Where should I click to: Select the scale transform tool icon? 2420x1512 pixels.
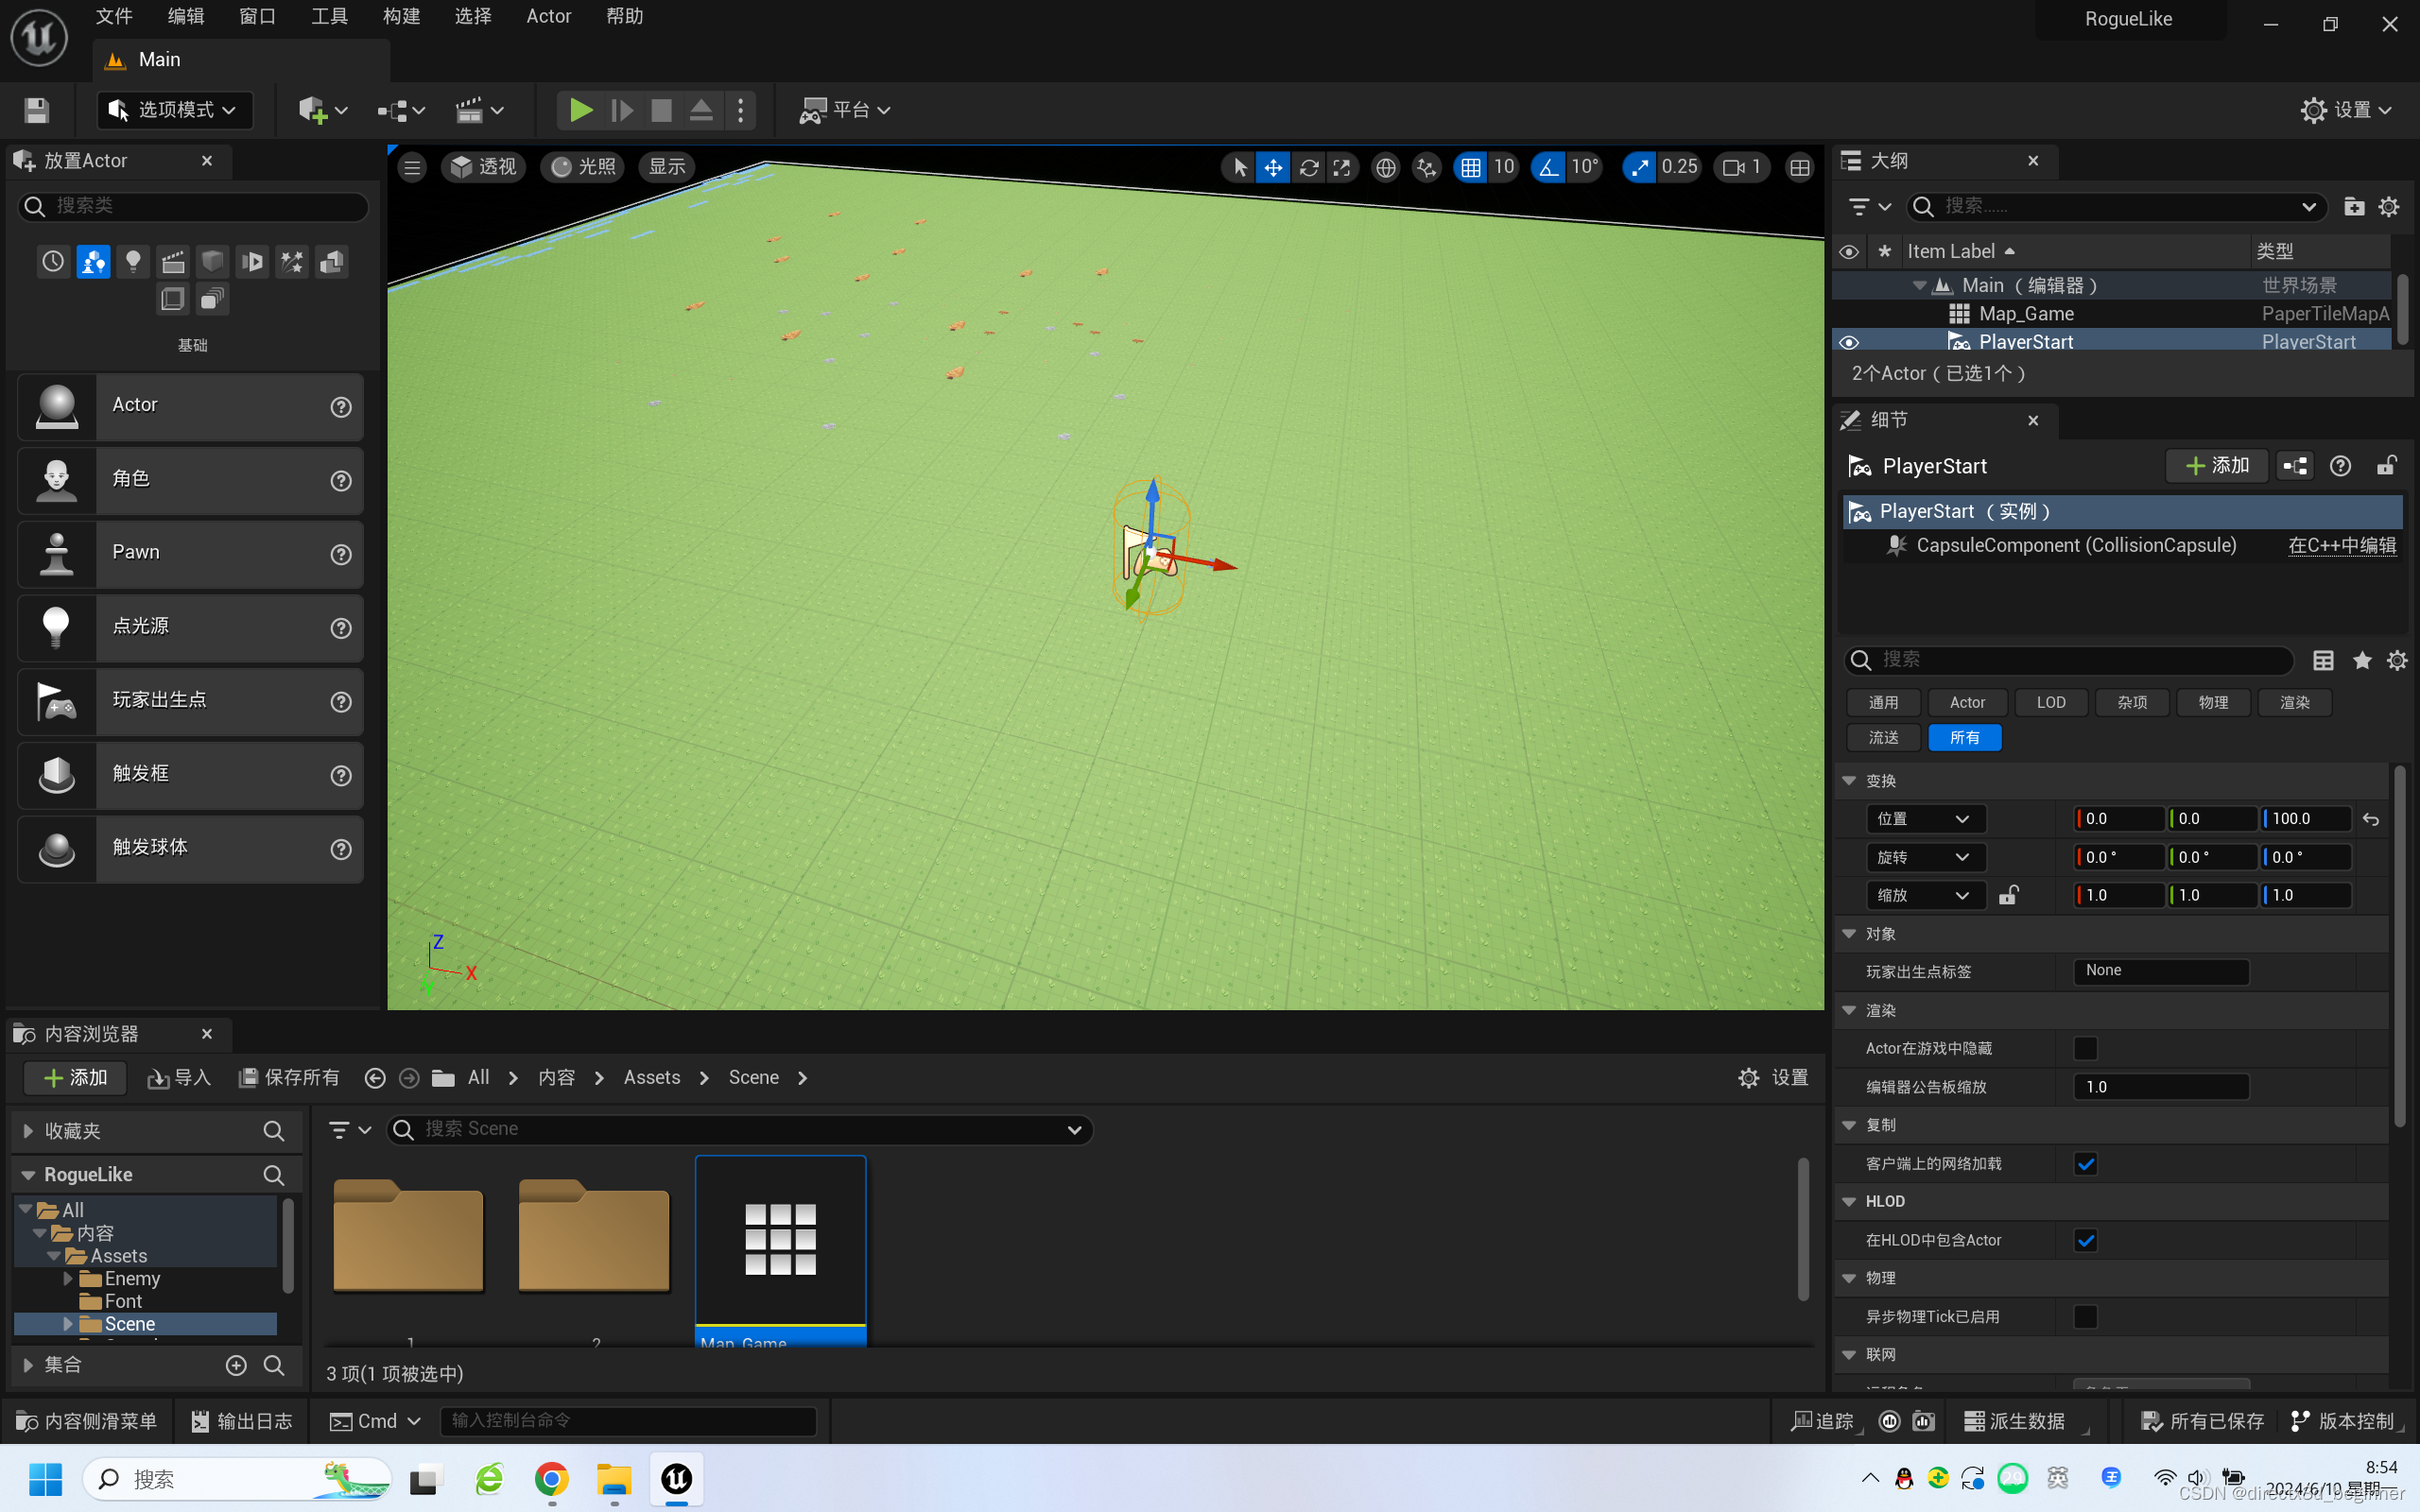click(x=1342, y=168)
